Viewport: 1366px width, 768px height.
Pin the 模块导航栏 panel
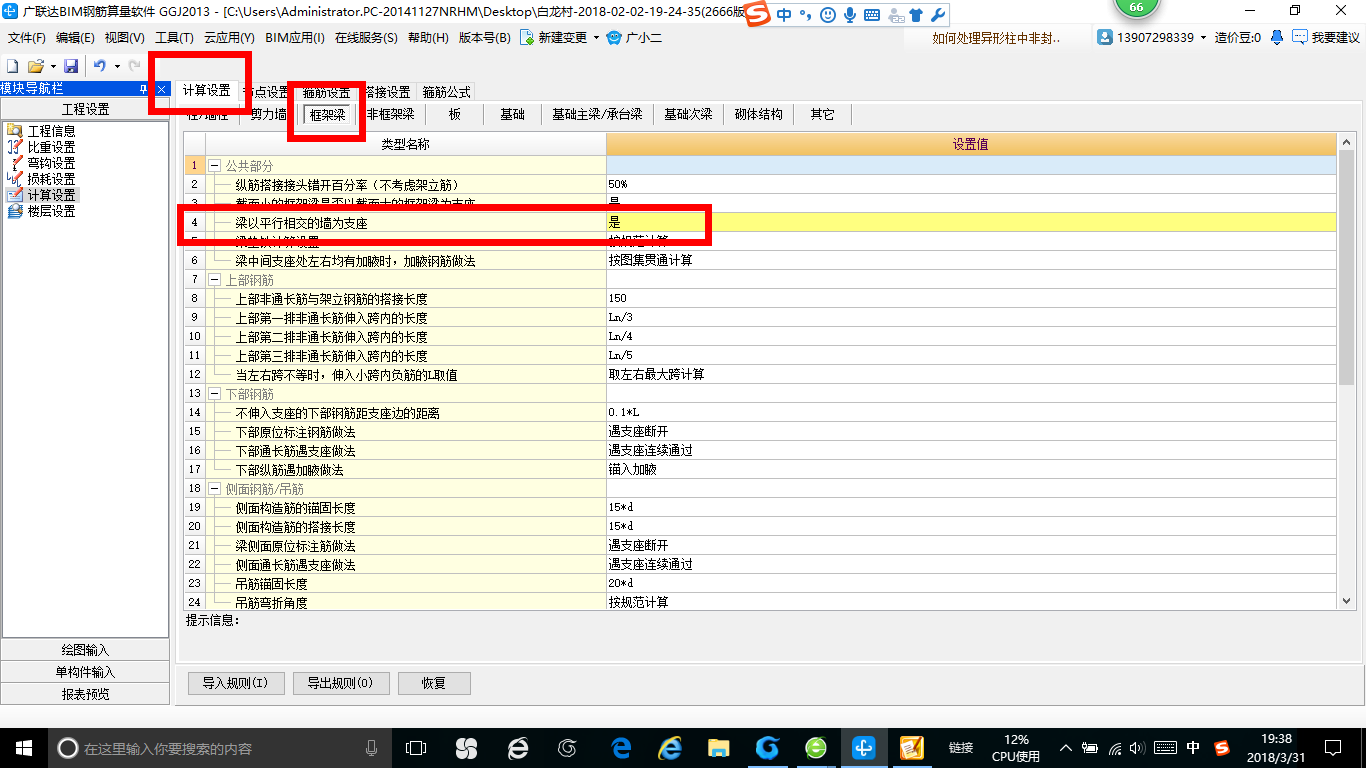tap(144, 89)
